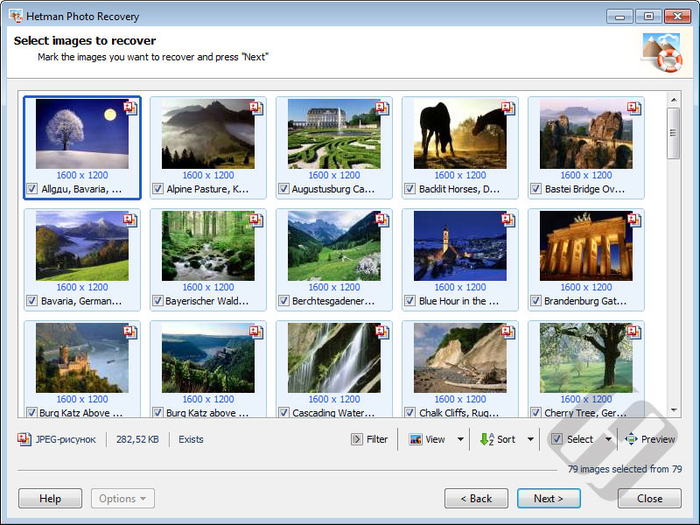
Task: Open the Options menu button
Action: tap(123, 498)
